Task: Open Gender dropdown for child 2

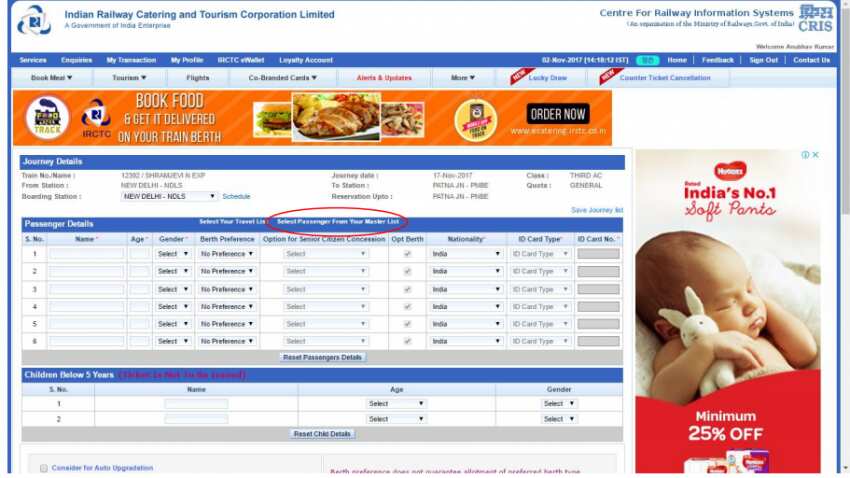Action: pos(559,419)
